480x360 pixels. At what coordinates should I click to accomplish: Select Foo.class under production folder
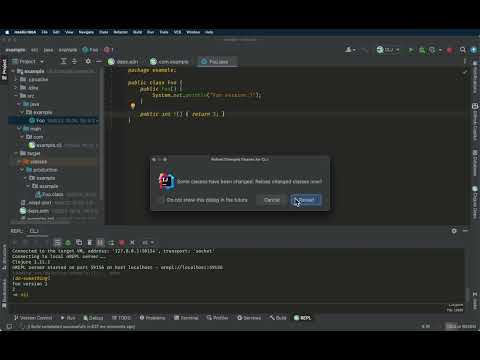(x=49, y=194)
